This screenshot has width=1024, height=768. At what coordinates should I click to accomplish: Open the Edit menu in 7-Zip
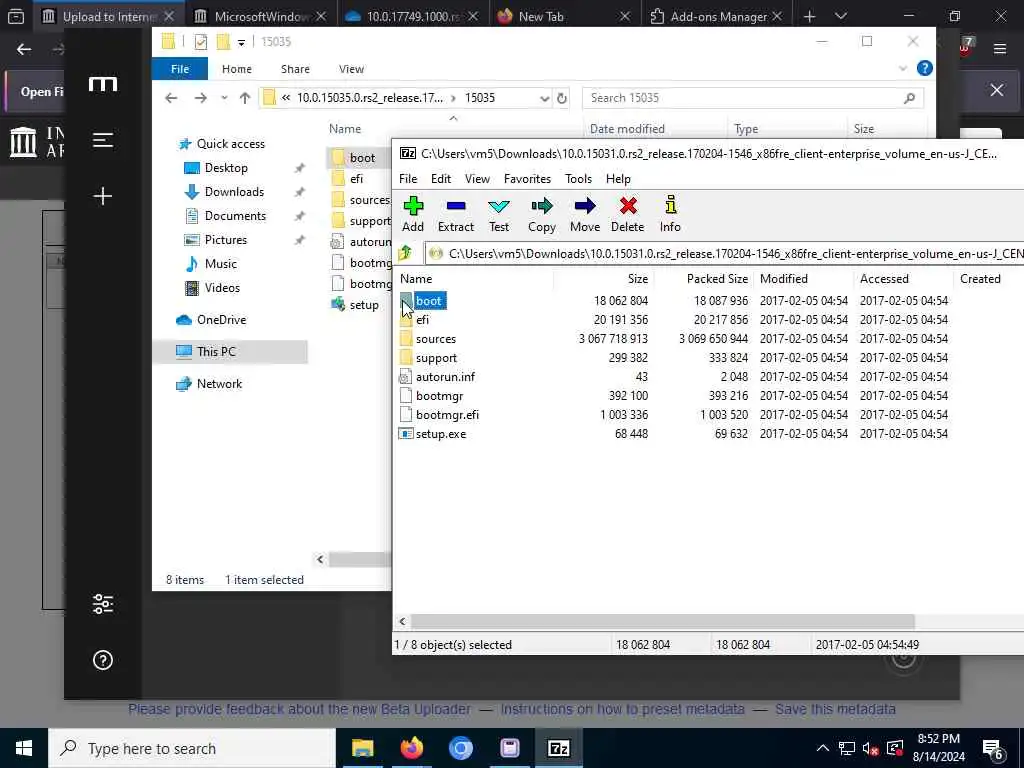point(441,179)
